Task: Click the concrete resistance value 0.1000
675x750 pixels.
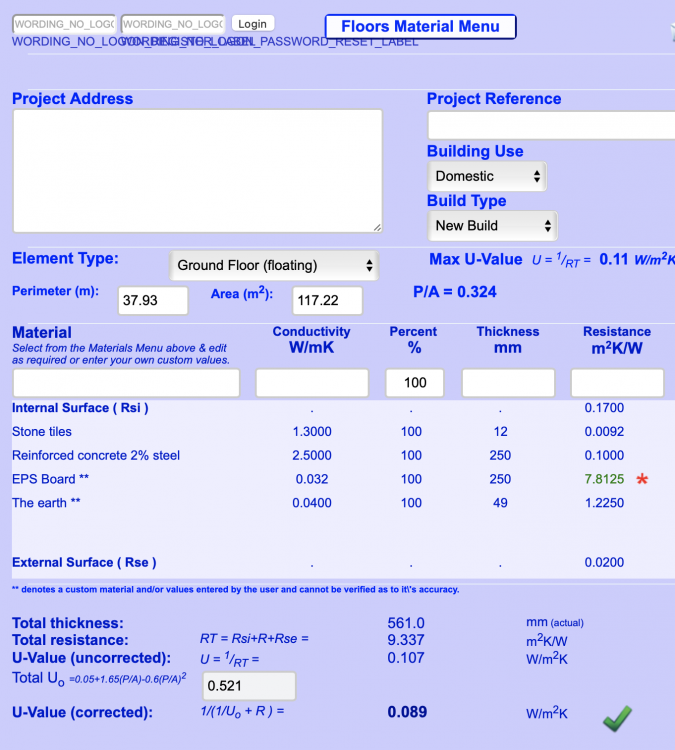Action: coord(604,455)
